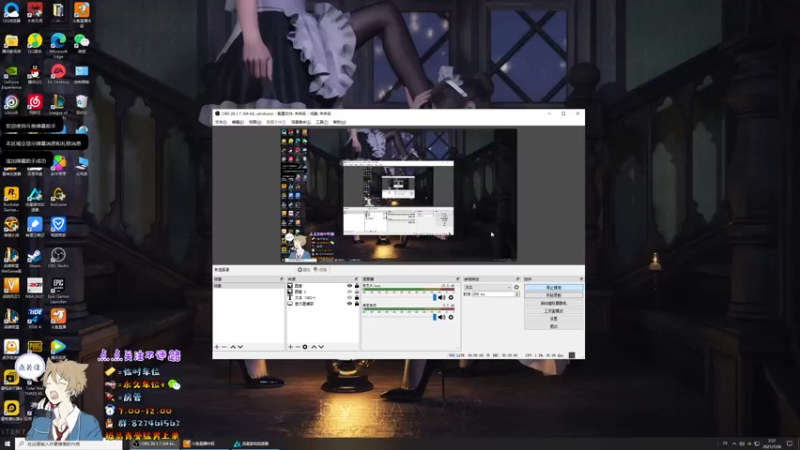Pop out the scenes dock
This screenshot has width=800, height=450.
(281, 279)
